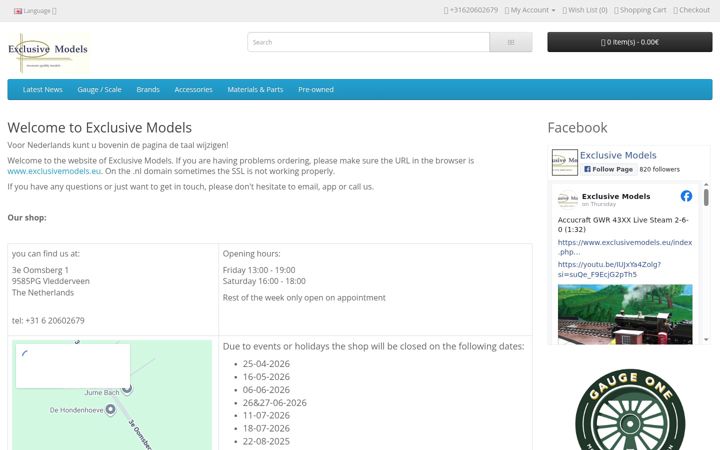The image size is (720, 450).
Task: Click the Gauge One wheel badge
Action: (x=630, y=409)
